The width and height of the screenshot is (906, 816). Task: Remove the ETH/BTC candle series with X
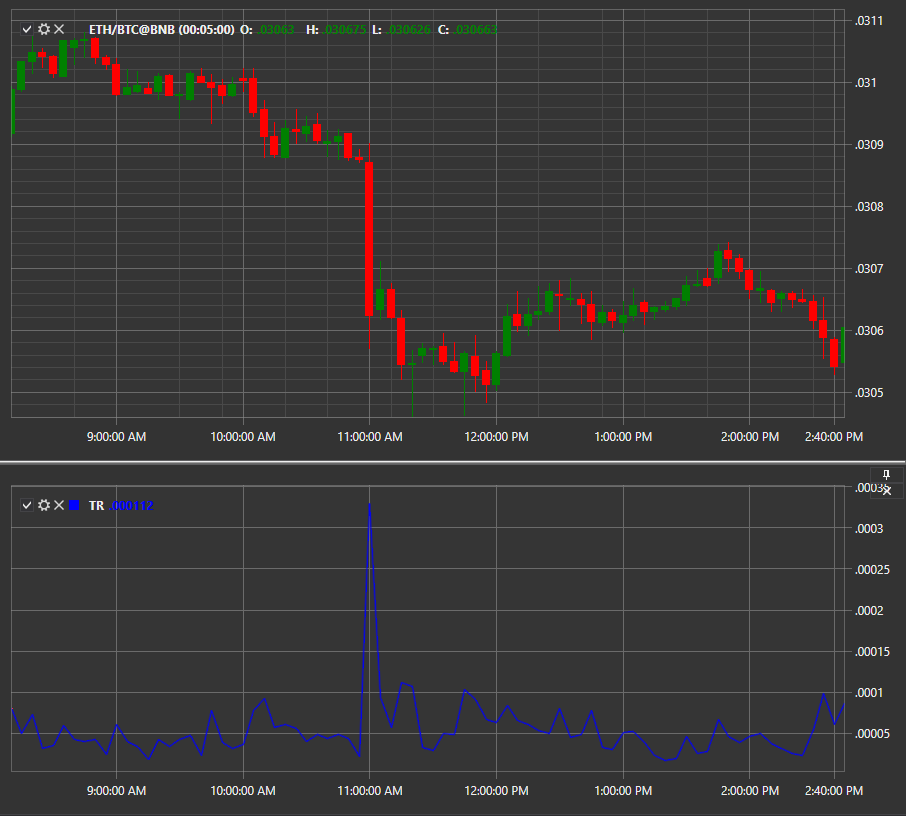59,29
